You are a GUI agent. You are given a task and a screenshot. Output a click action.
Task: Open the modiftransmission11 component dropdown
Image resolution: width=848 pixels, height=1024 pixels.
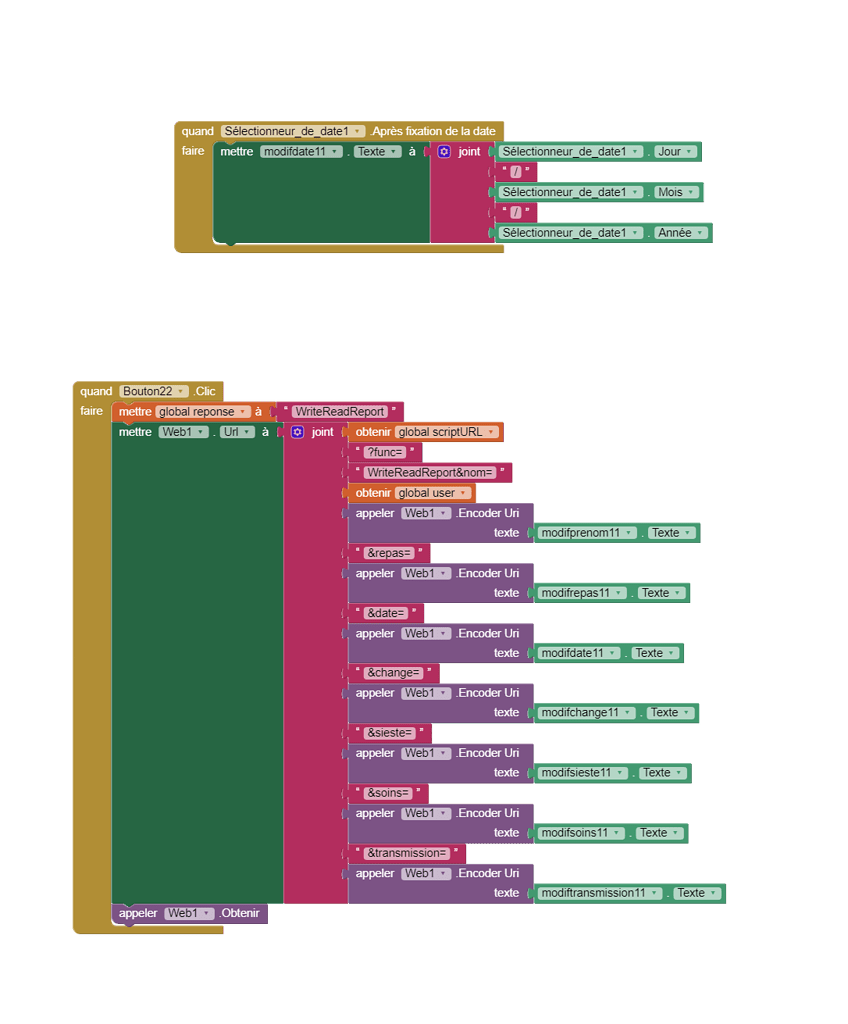pyautogui.click(x=600, y=893)
